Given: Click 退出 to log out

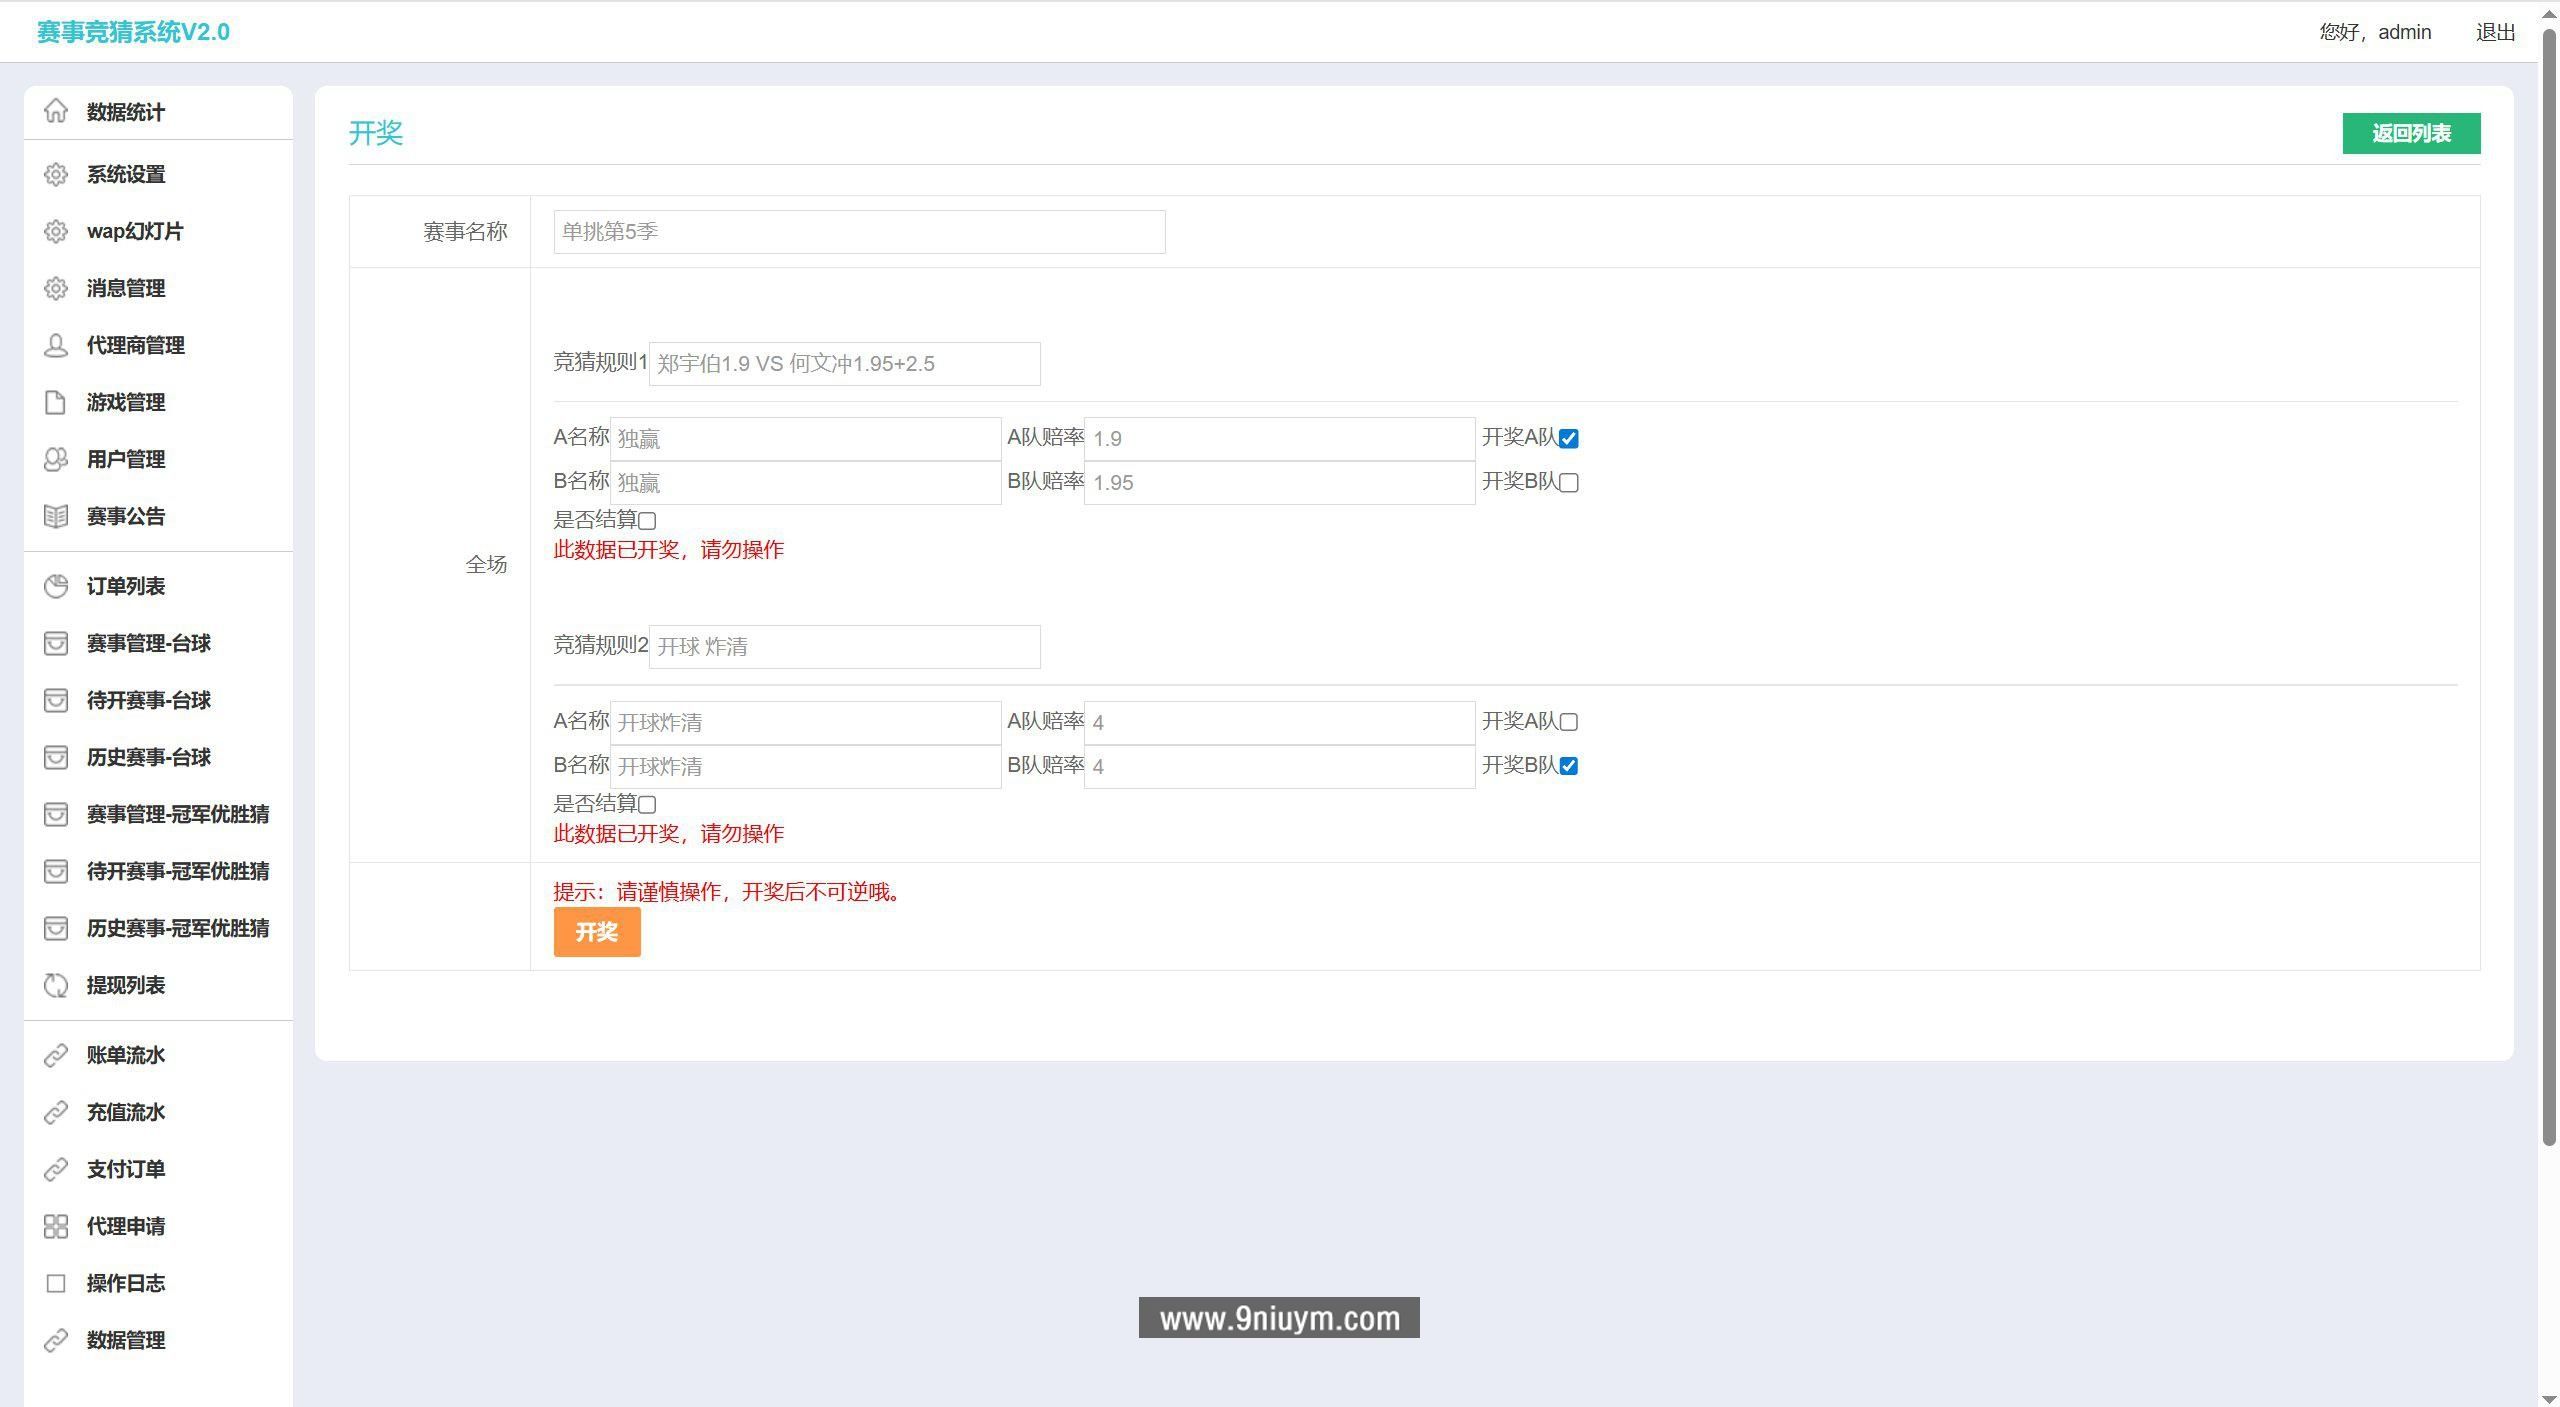Looking at the screenshot, I should [x=2495, y=32].
